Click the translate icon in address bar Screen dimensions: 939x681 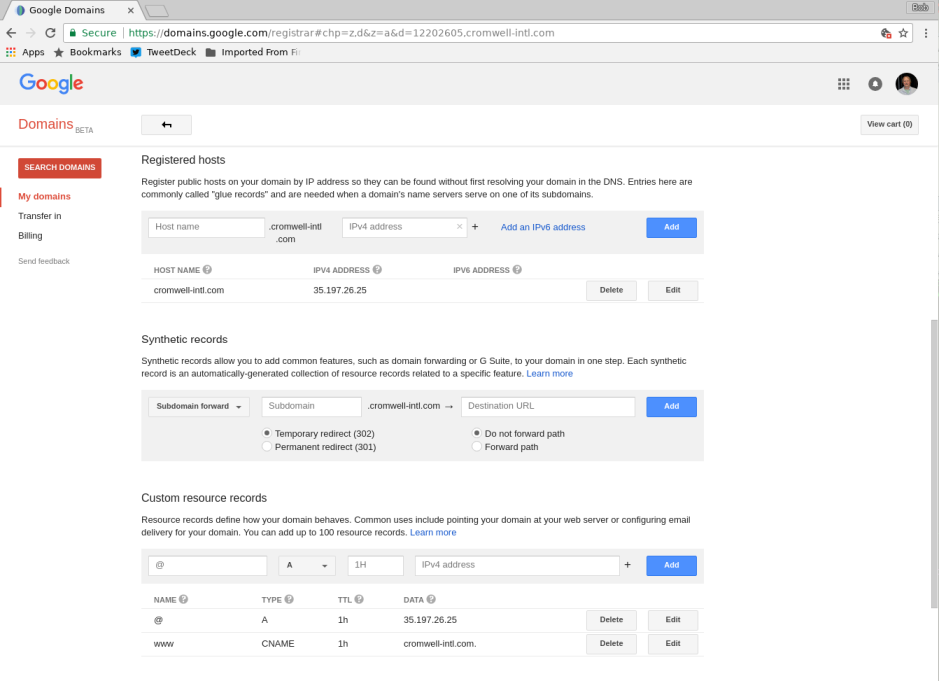click(x=886, y=33)
